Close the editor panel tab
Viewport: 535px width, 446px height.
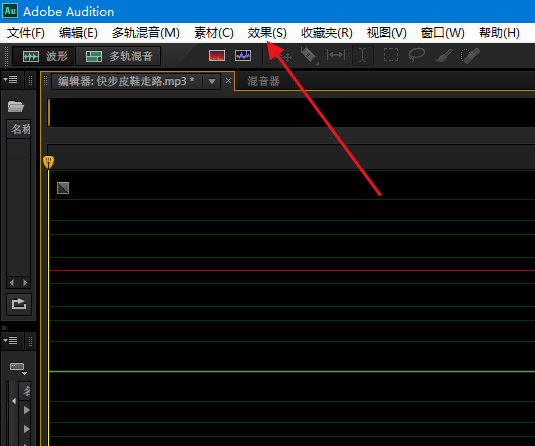[228, 81]
